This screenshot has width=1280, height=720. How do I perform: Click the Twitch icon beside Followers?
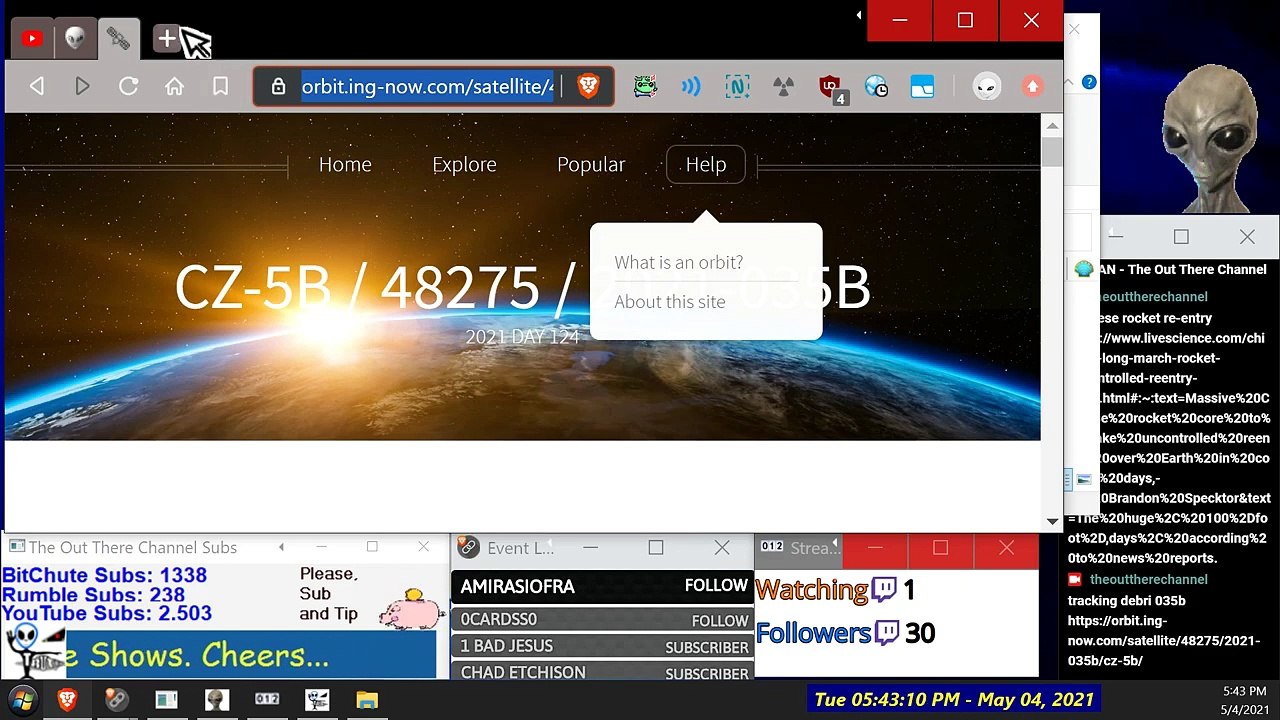point(887,633)
